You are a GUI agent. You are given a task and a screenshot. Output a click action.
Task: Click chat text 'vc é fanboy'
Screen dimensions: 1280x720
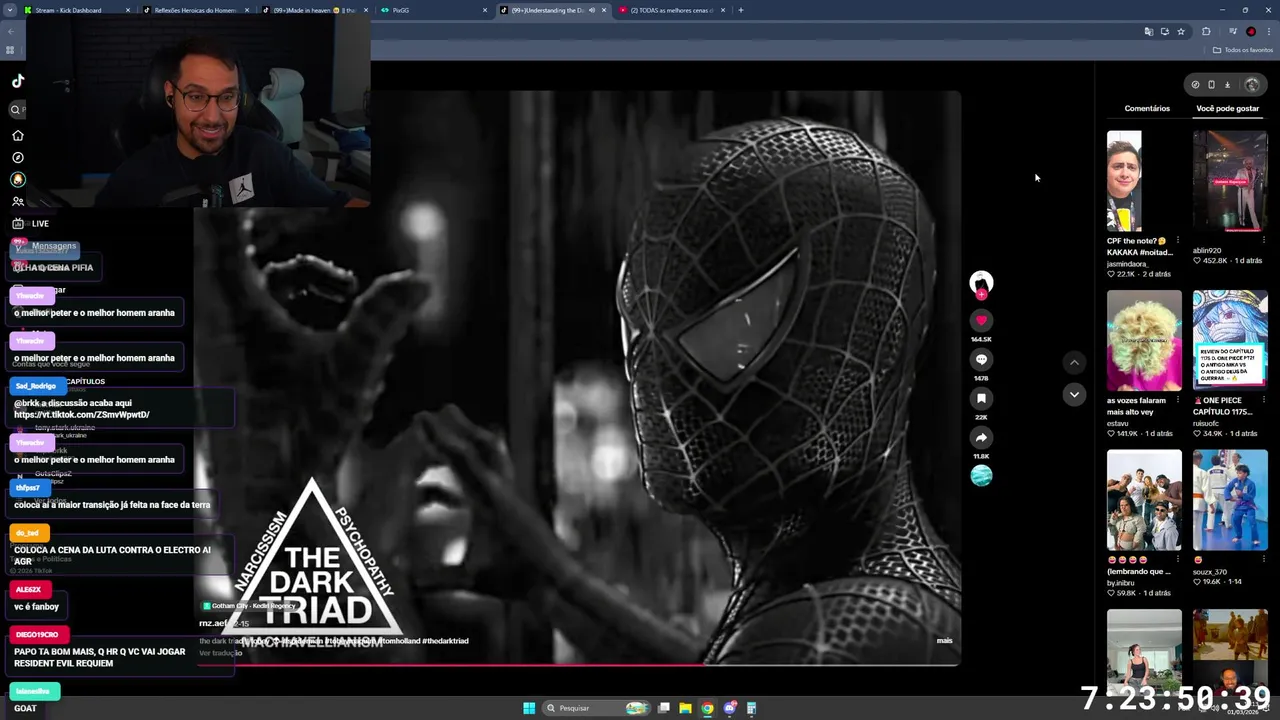click(x=36, y=606)
